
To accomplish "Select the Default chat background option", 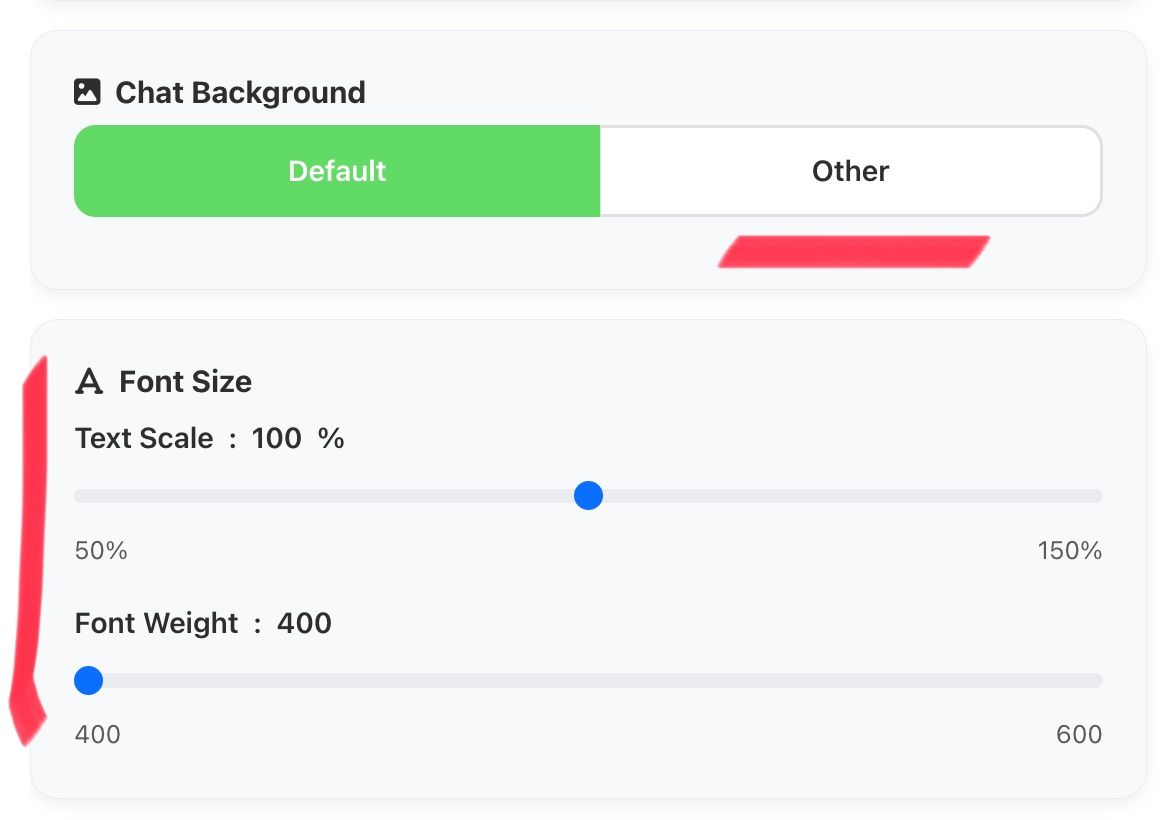I will click(337, 171).
